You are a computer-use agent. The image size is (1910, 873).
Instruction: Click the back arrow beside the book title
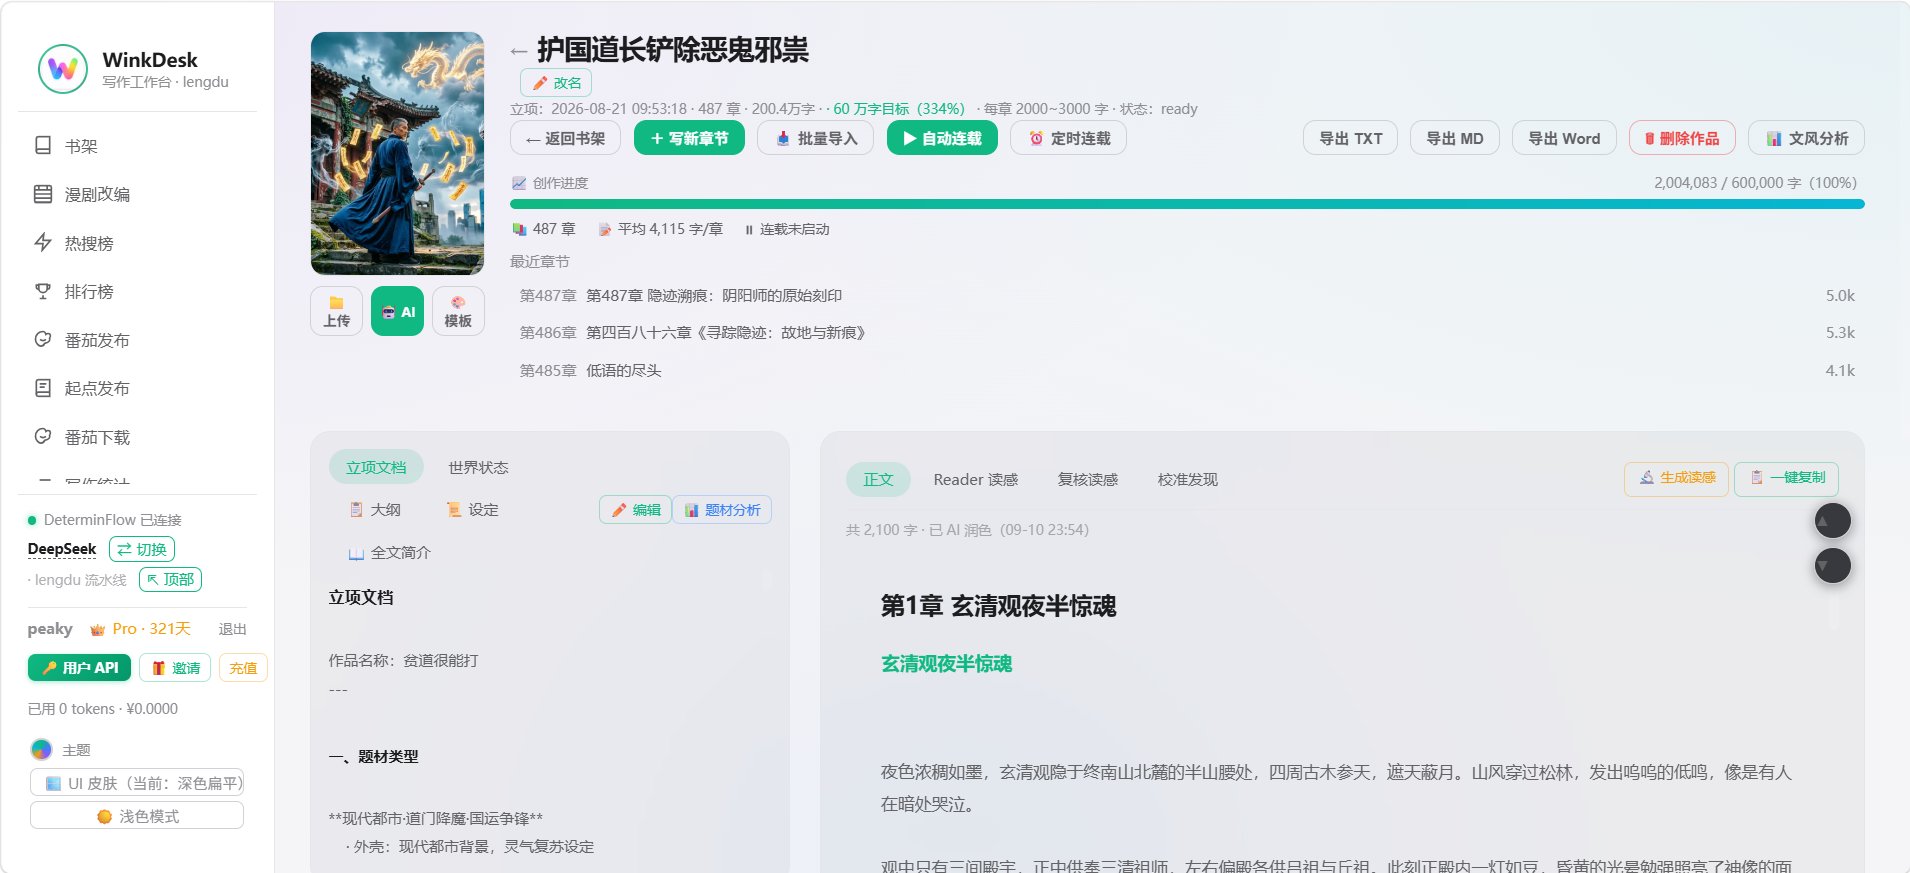pyautogui.click(x=518, y=51)
